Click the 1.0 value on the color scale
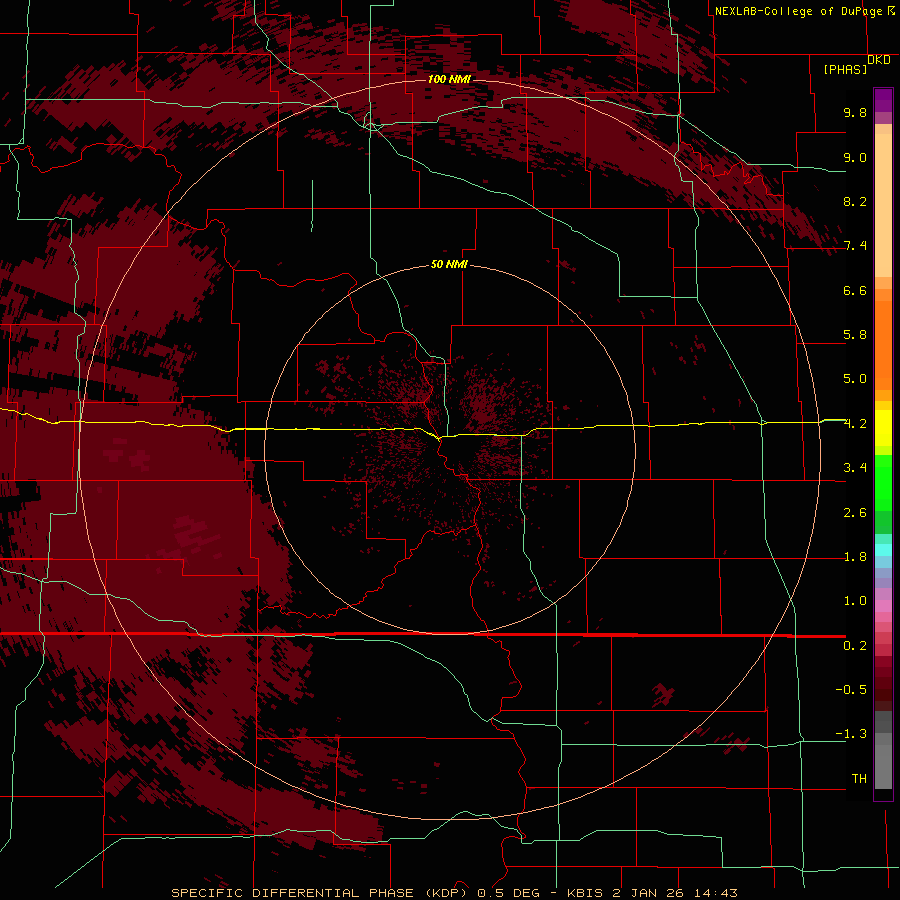 pos(855,601)
